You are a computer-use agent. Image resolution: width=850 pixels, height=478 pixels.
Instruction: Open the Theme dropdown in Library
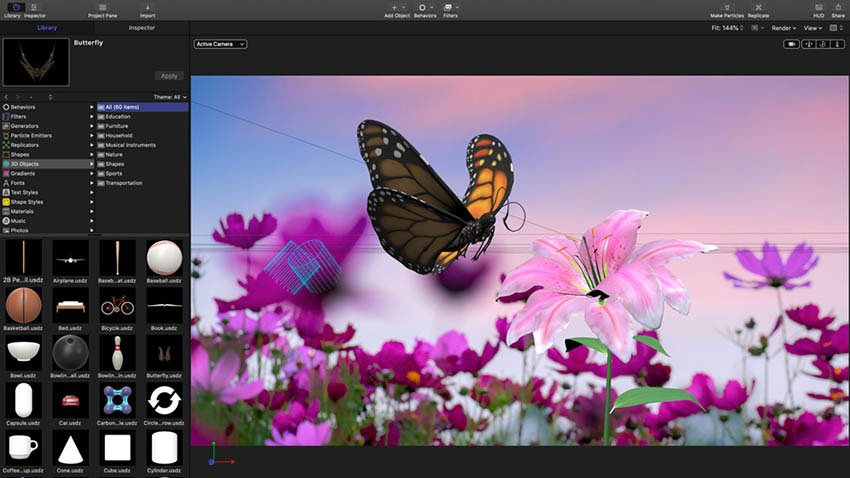pyautogui.click(x=169, y=97)
